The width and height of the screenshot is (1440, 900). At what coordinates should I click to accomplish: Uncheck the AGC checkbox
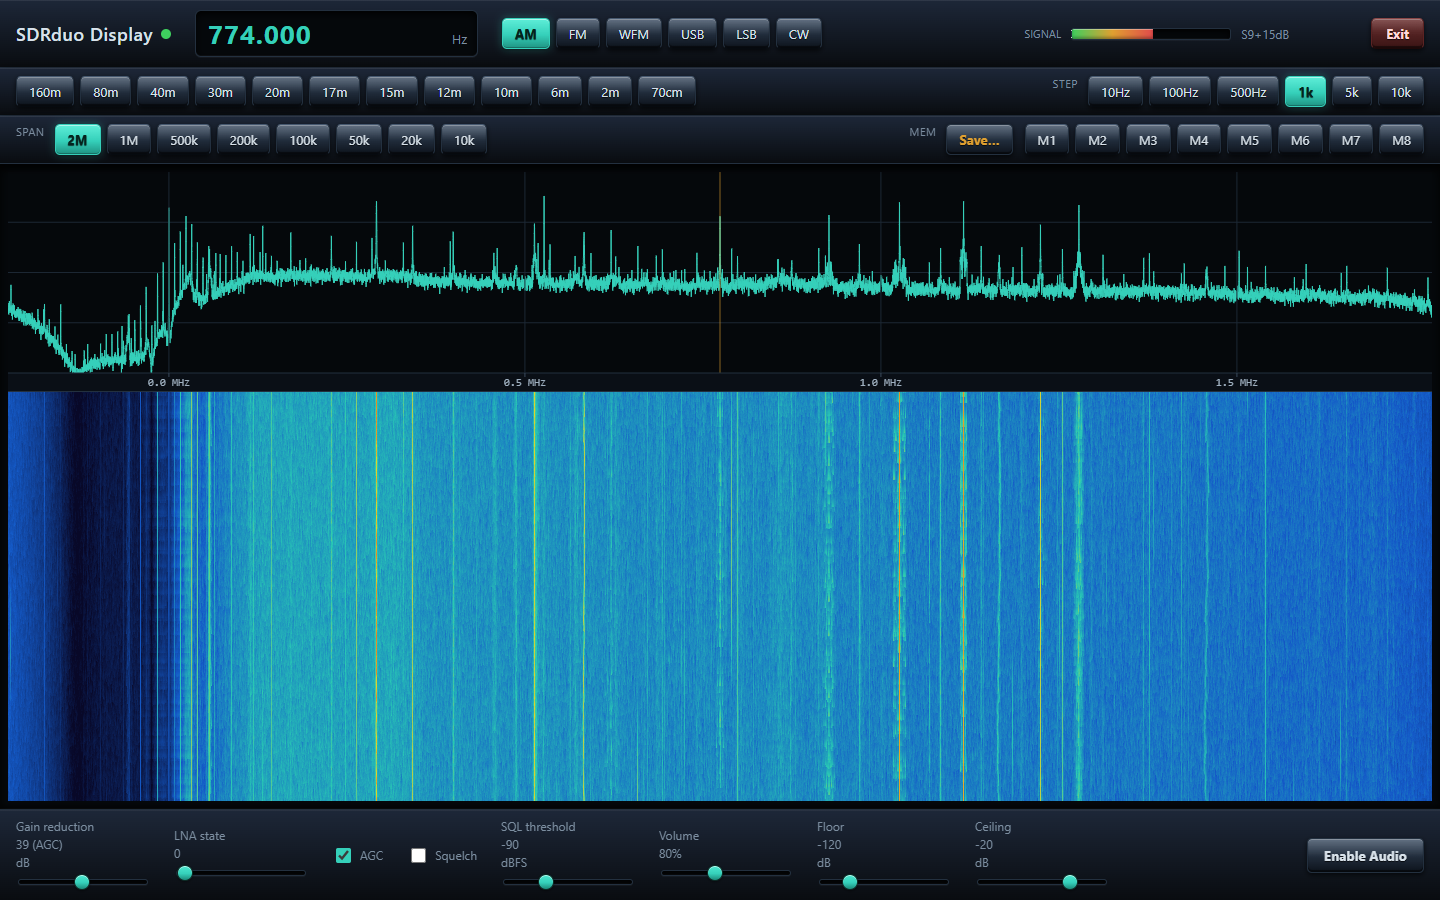coord(343,855)
